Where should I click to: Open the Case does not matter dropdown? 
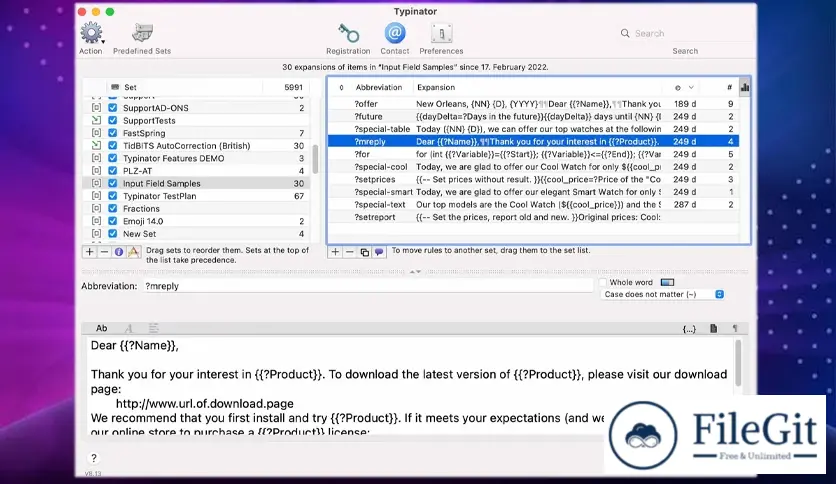pyautogui.click(x=662, y=294)
